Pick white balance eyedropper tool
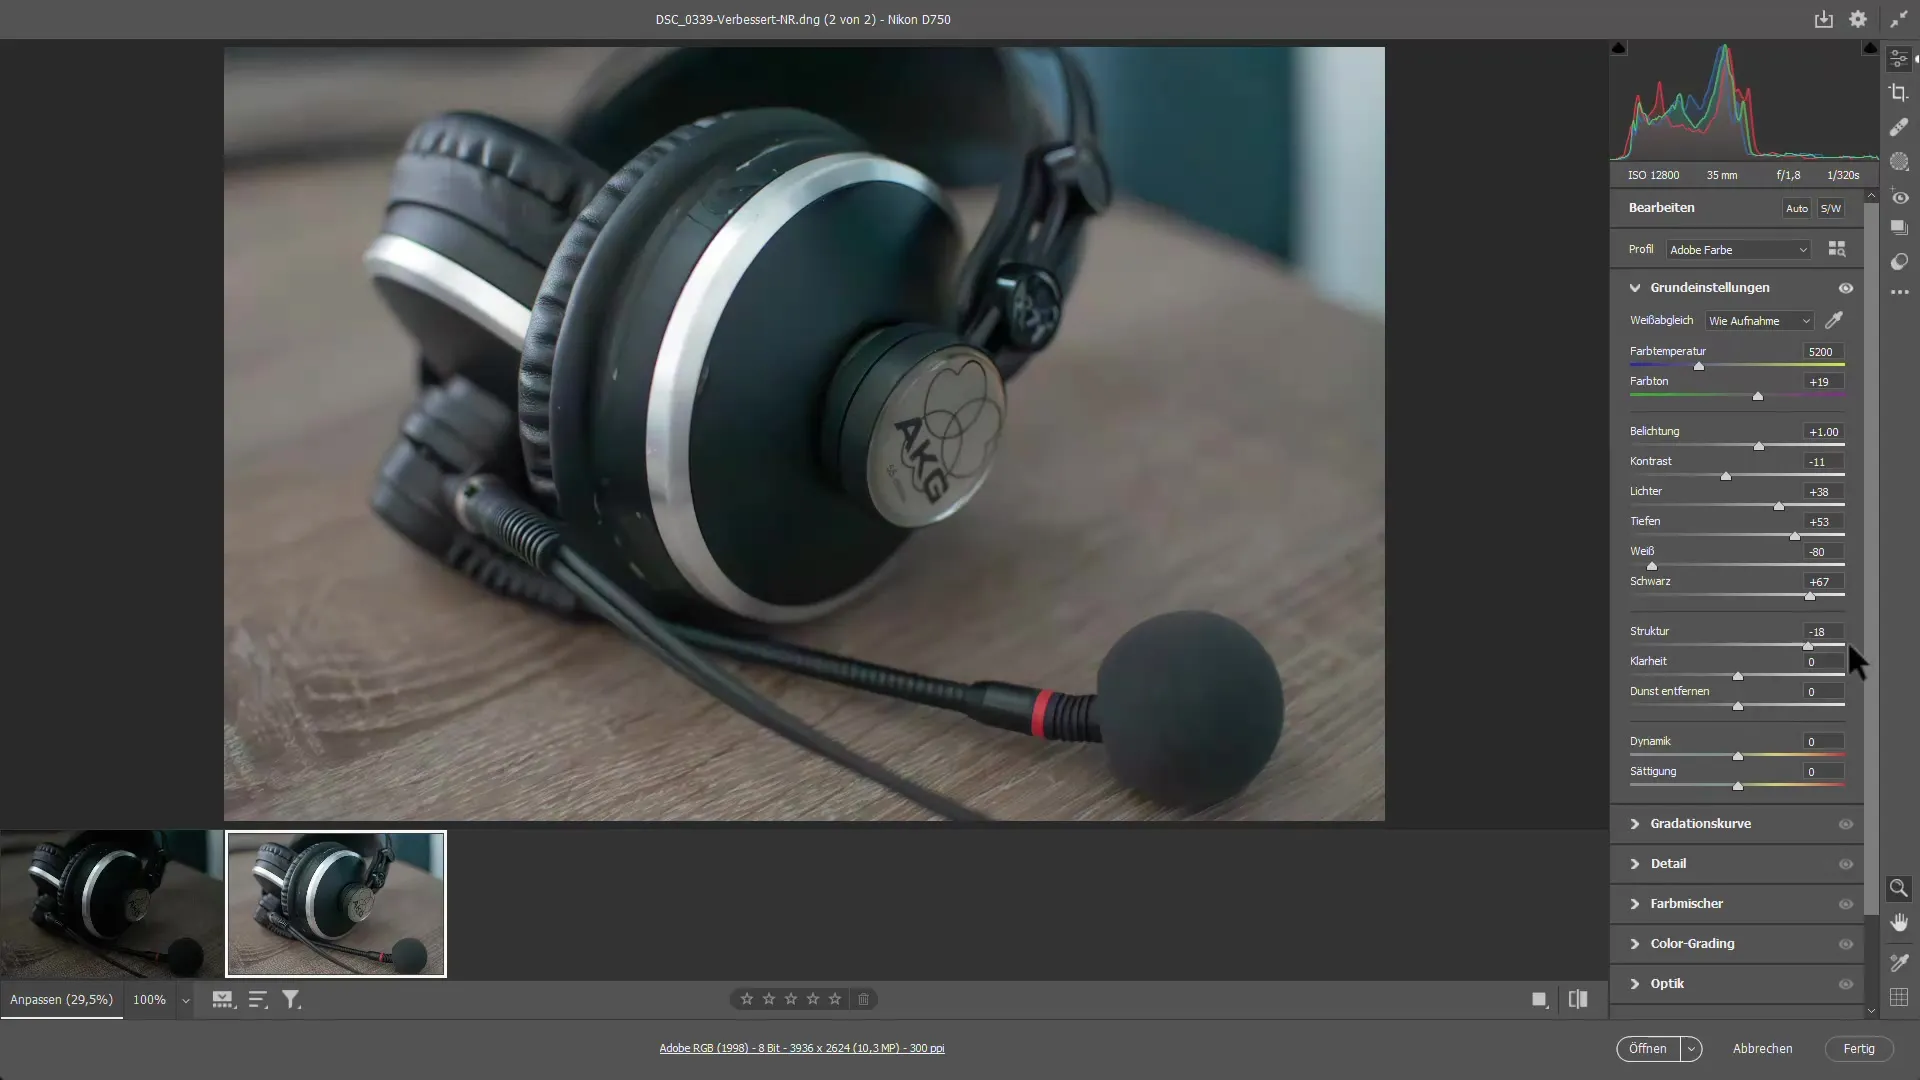Image resolution: width=1920 pixels, height=1080 pixels. (1834, 320)
